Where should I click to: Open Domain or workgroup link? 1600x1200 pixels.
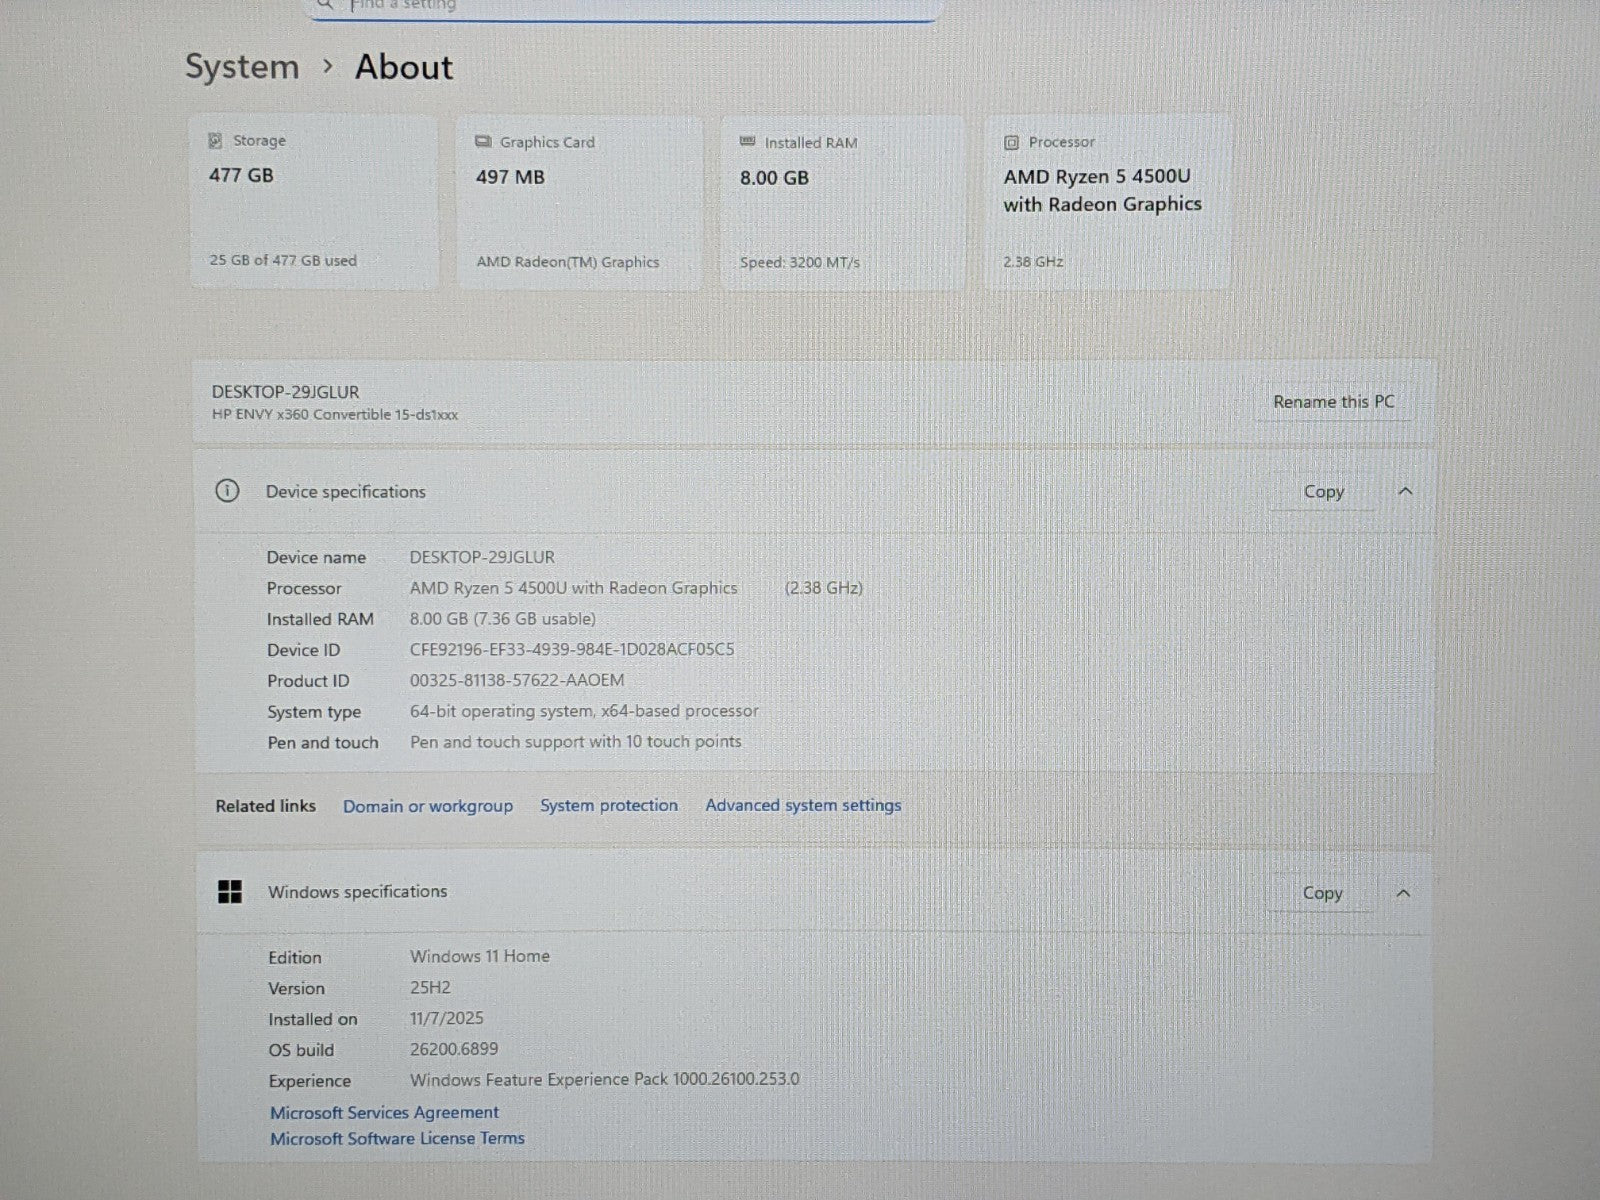(427, 806)
